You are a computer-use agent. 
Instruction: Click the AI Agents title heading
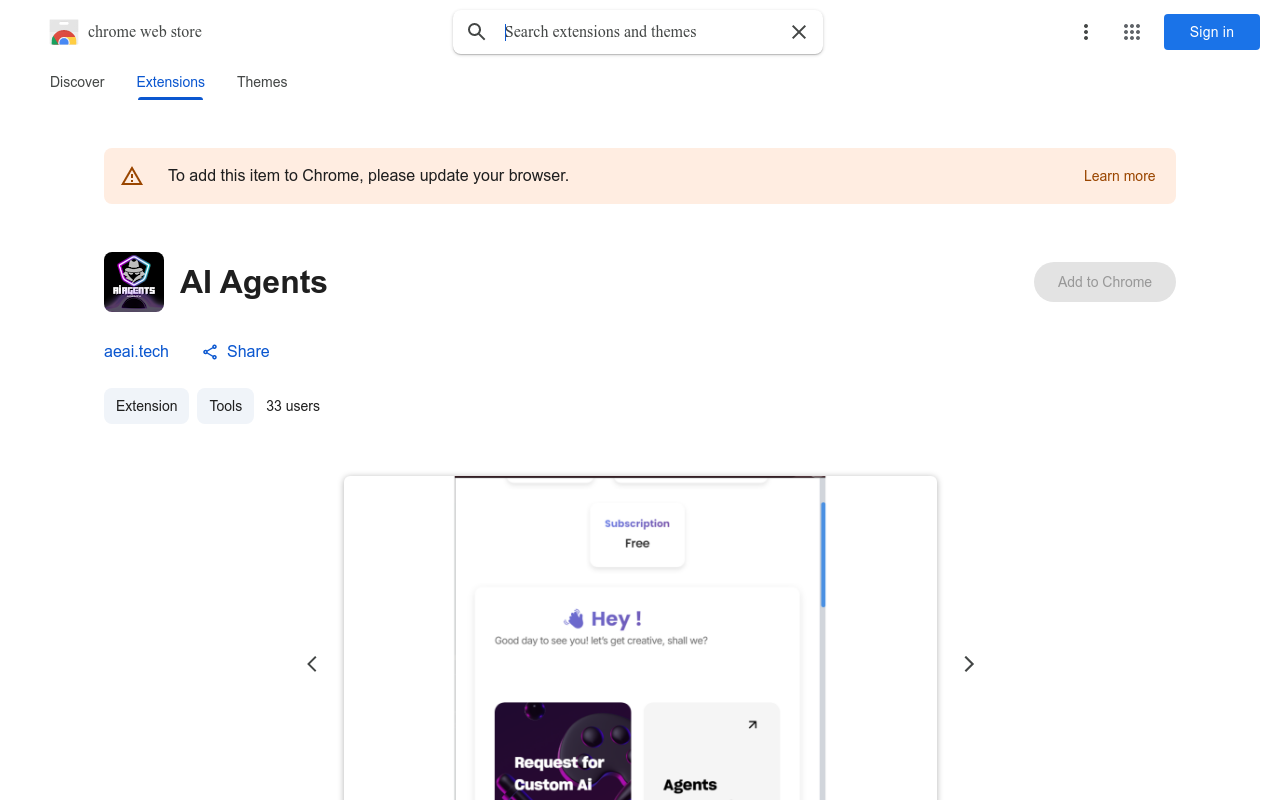pyautogui.click(x=254, y=282)
